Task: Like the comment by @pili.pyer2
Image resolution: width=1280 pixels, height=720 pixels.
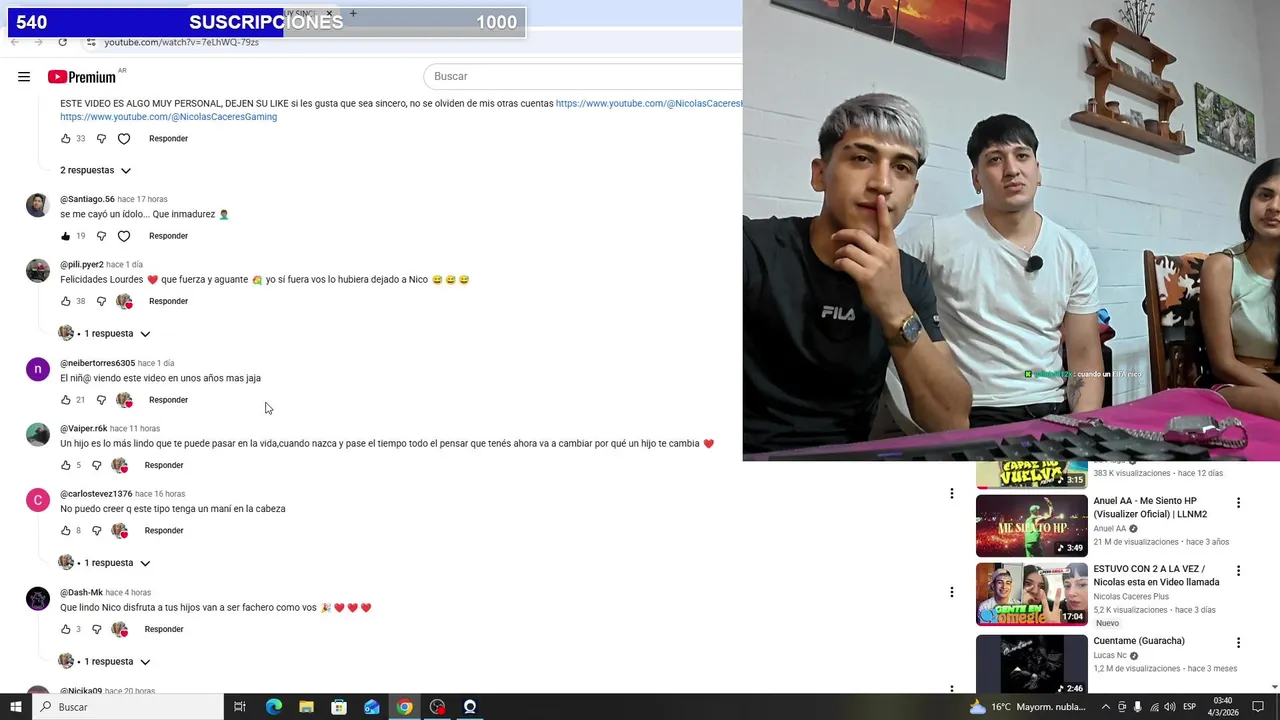Action: point(66,301)
